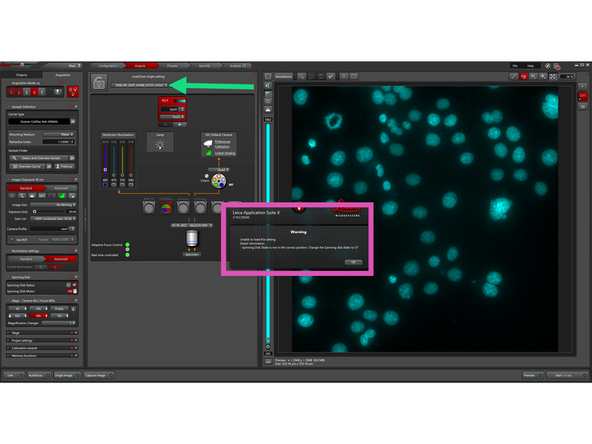Open the Process workflow tab

pyautogui.click(x=172, y=66)
